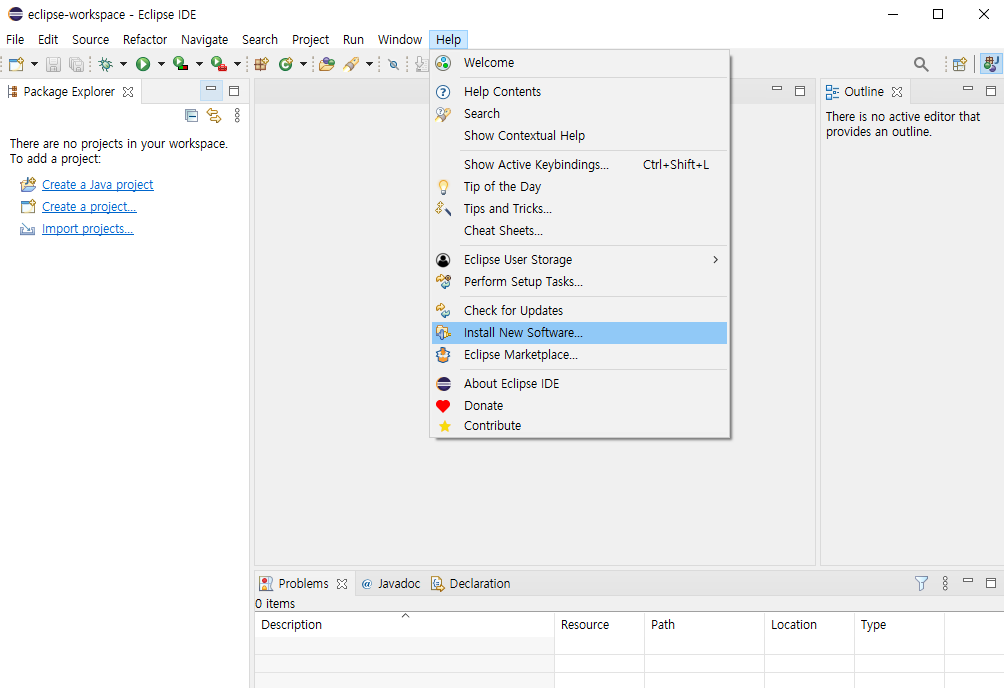The width and height of the screenshot is (1004, 688).
Task: Toggle Link with Editor in Package Explorer
Action: [x=214, y=115]
